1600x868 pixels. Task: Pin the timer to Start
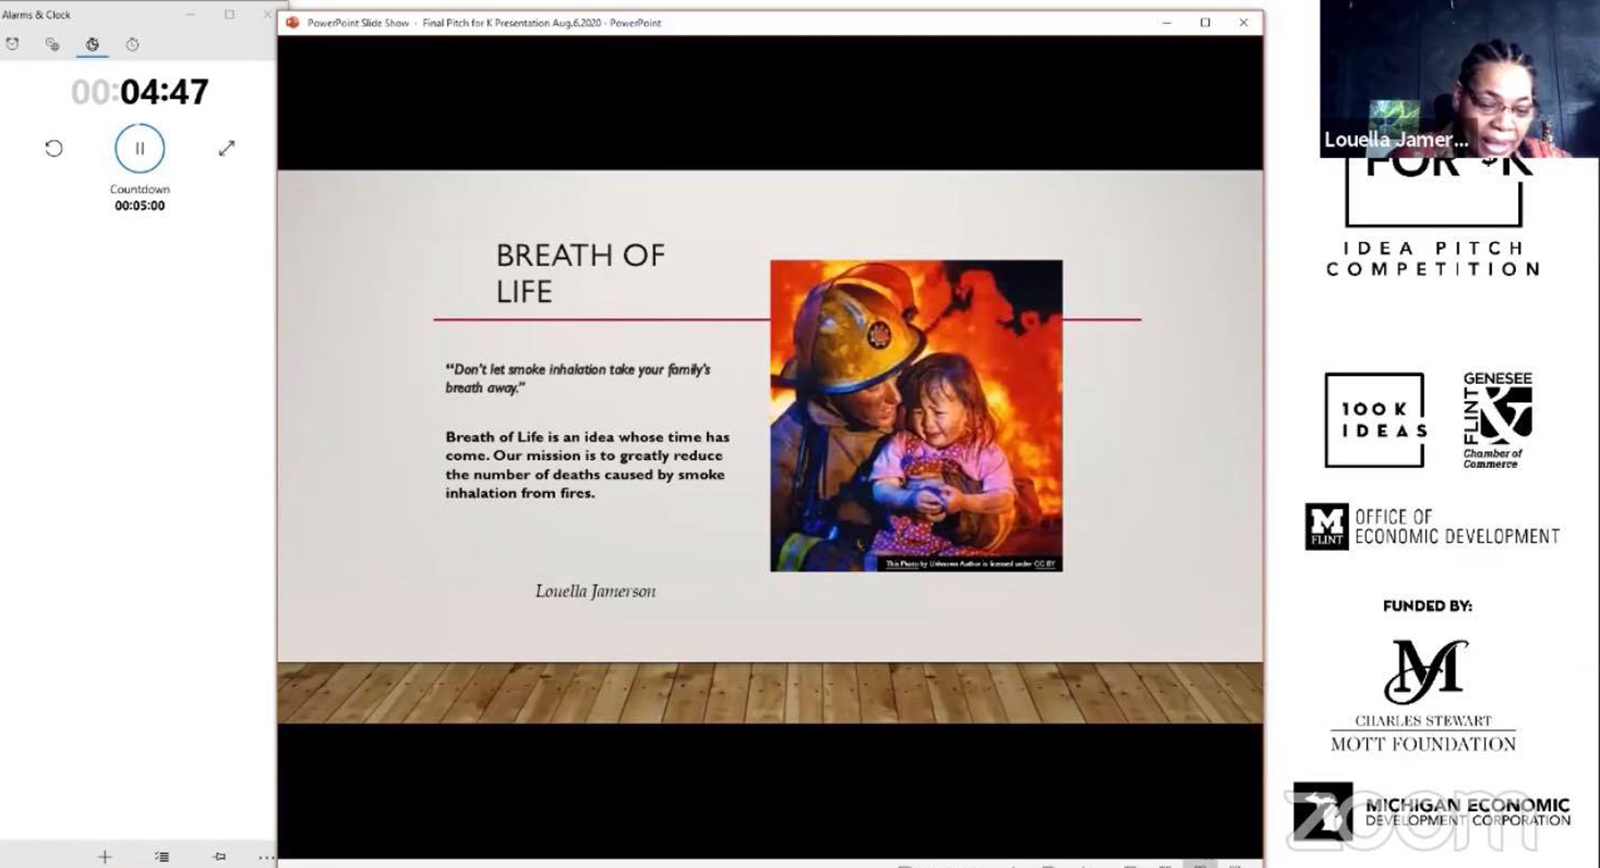point(219,856)
